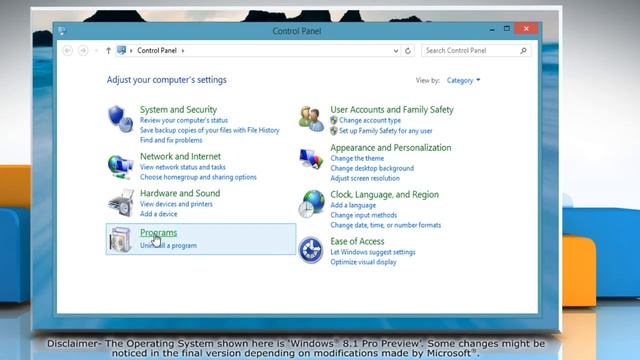Refresh the Control Panel view
This screenshot has width=640, height=360.
[x=408, y=51]
